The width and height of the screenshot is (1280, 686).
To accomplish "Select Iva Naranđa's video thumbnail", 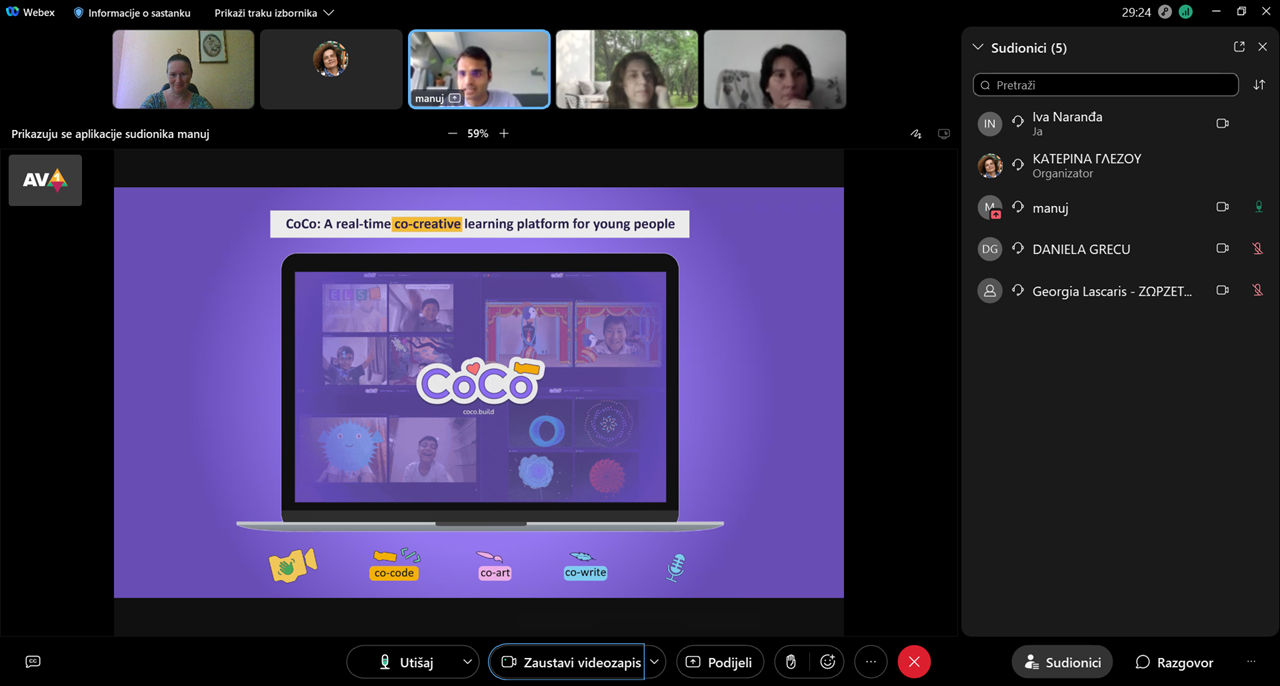I will tap(183, 69).
